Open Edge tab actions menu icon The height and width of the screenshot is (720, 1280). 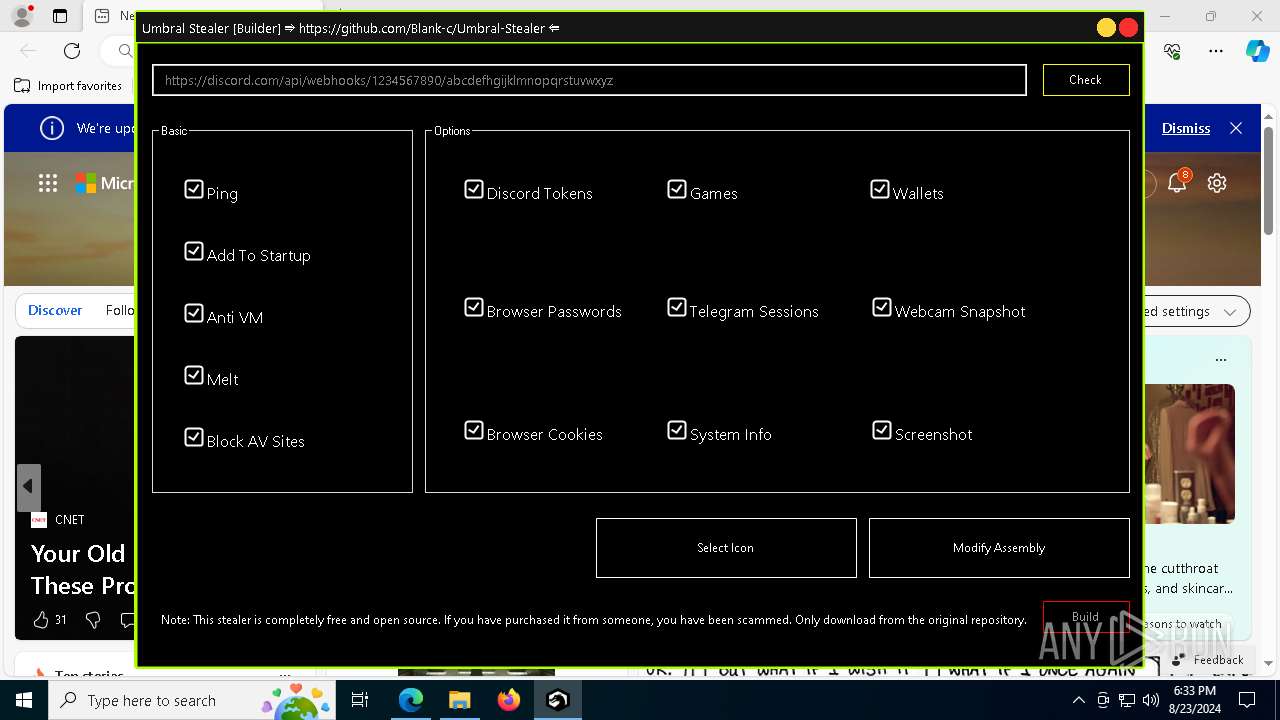click(x=60, y=16)
